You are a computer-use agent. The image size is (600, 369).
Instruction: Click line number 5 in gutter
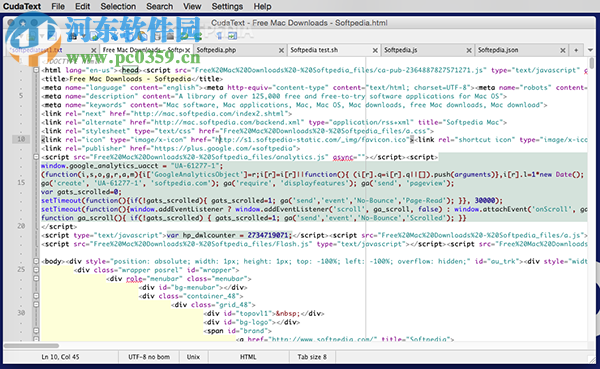tap(21, 96)
